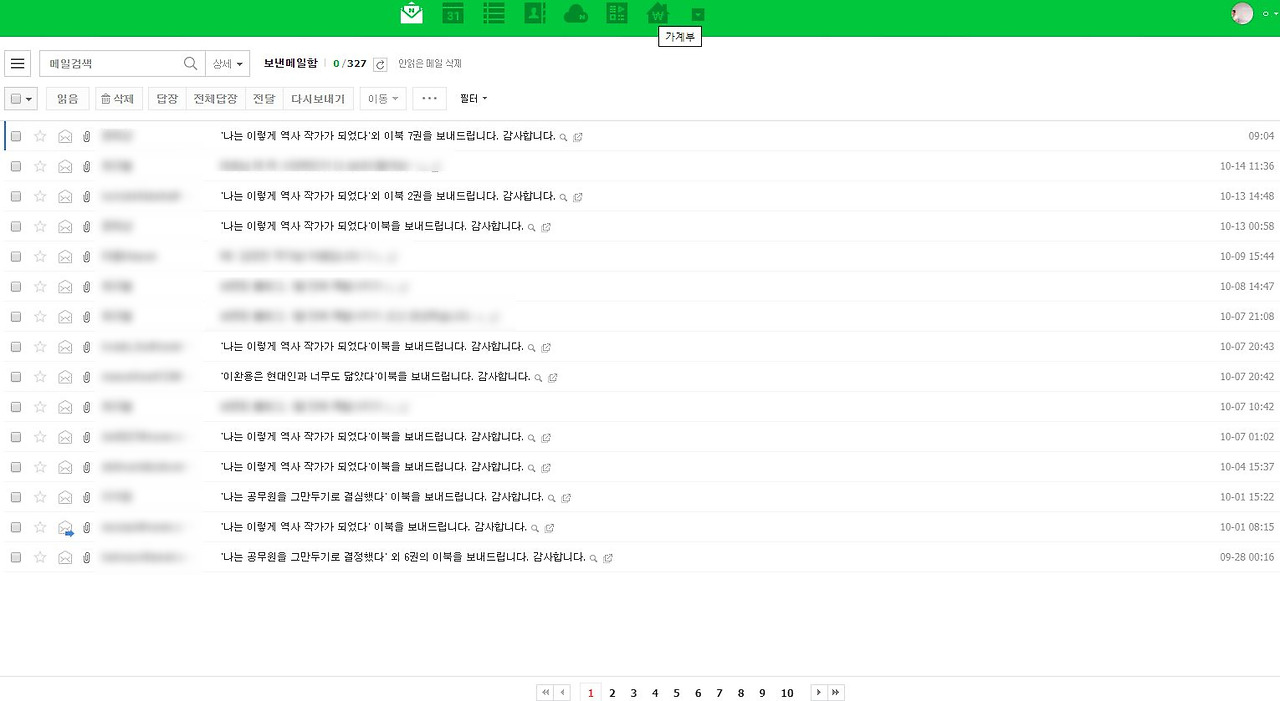Click the mail search input field

pos(110,63)
